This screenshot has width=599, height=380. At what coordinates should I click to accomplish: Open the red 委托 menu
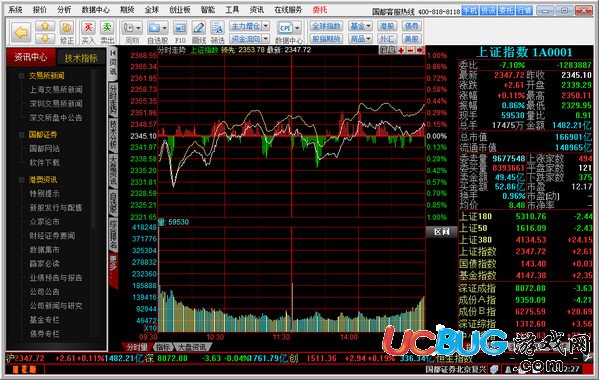pos(320,10)
